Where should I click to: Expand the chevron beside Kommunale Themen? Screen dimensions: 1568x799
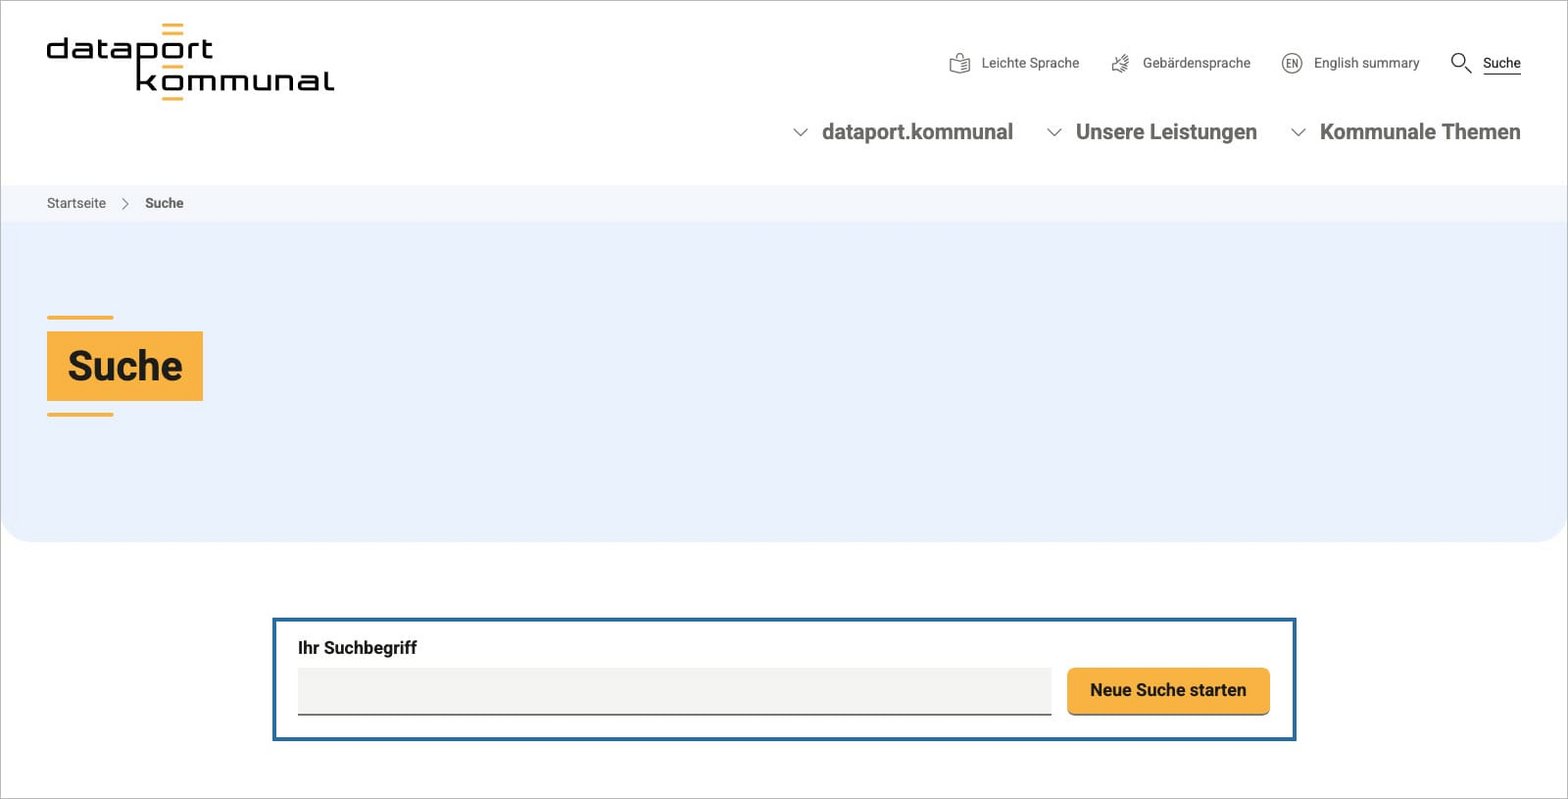[x=1298, y=132]
